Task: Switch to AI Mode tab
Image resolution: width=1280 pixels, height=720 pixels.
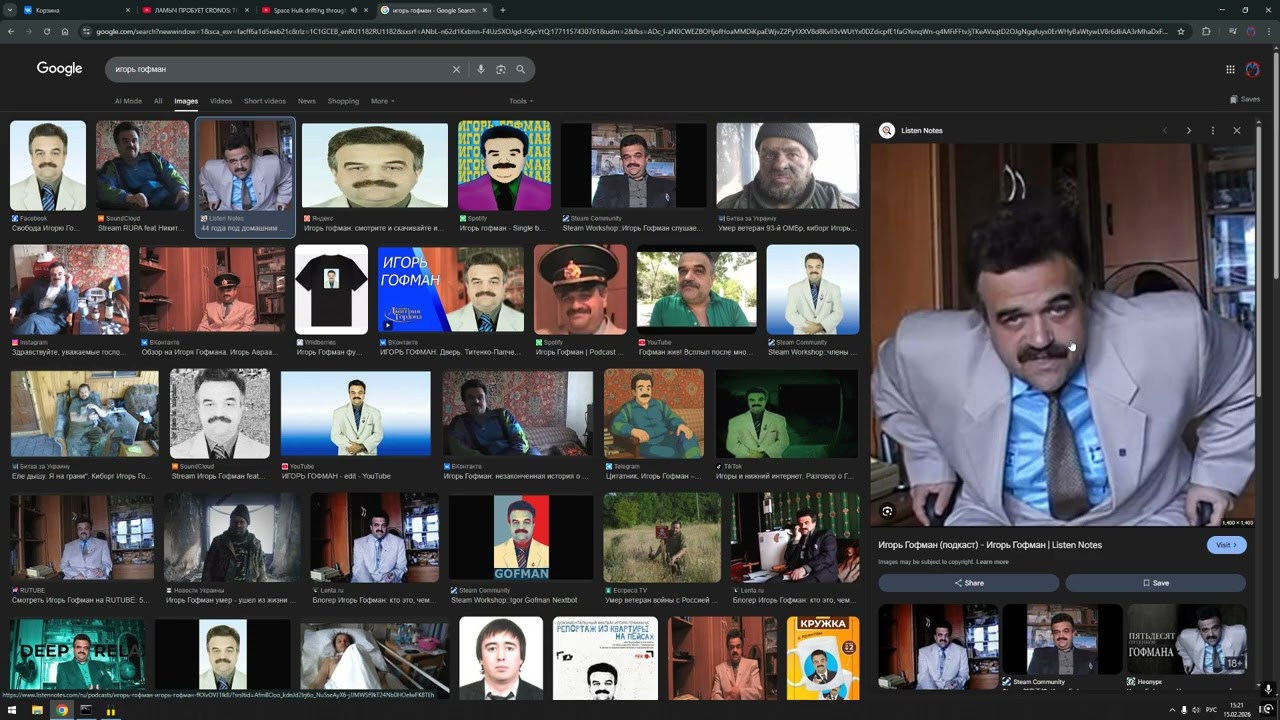Action: (x=128, y=101)
